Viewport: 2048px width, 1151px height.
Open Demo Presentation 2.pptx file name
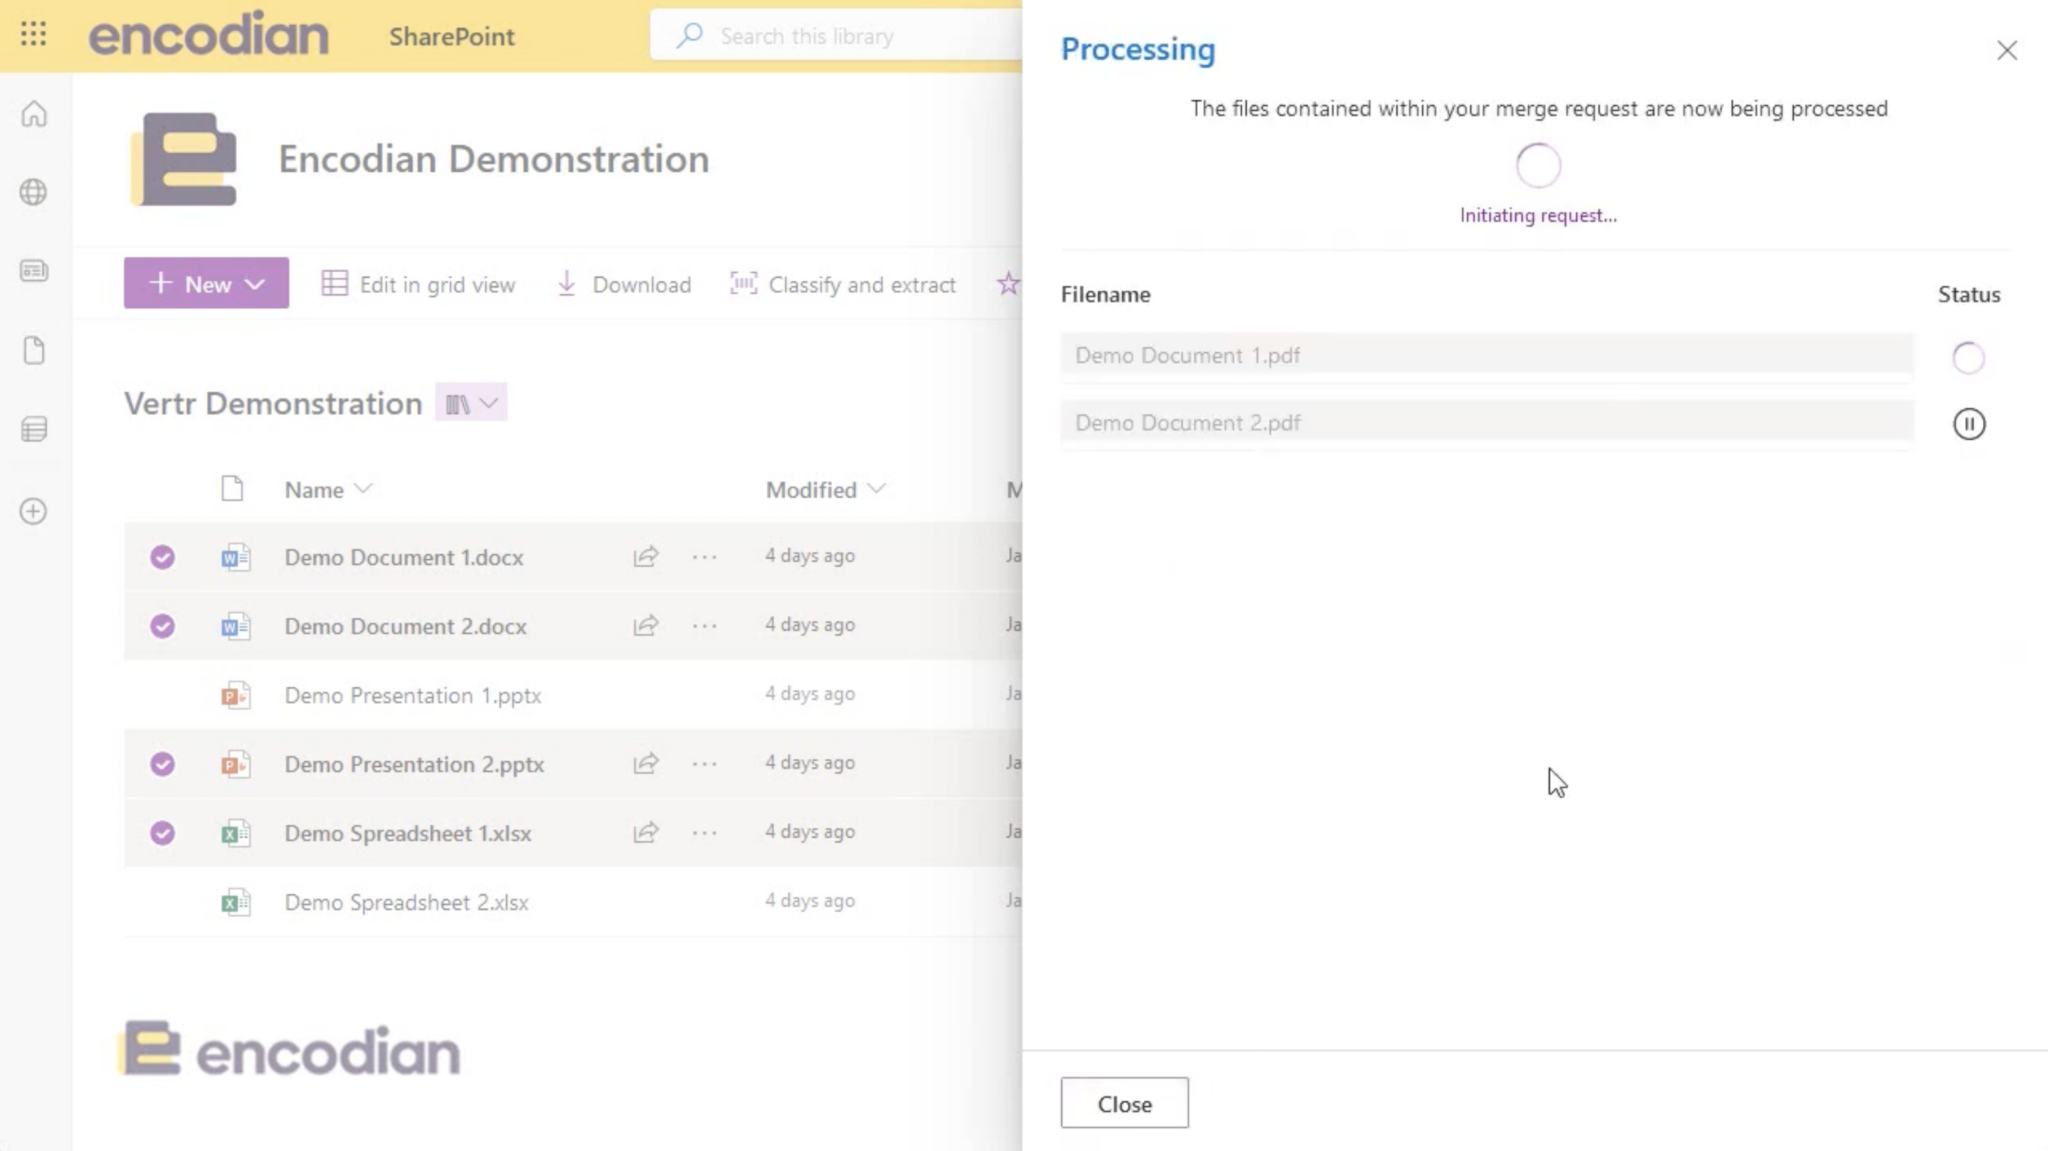coord(414,764)
